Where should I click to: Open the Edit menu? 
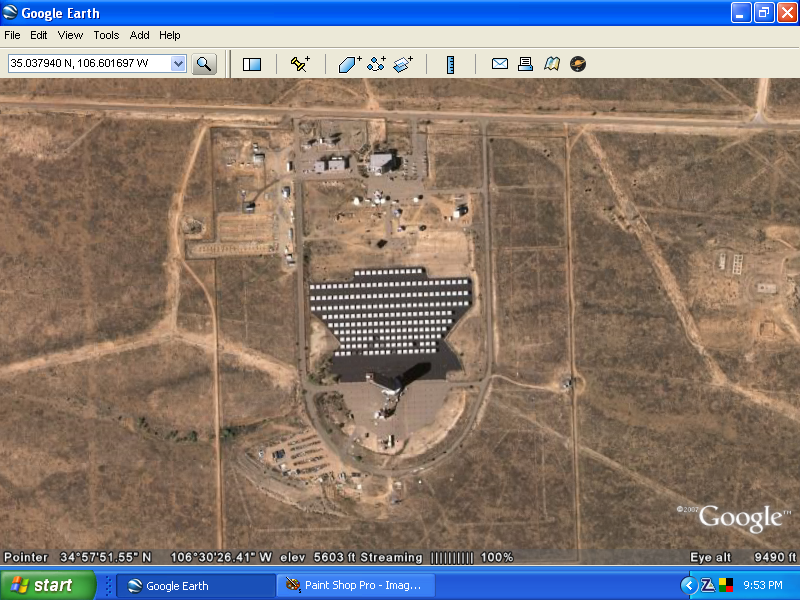(x=38, y=35)
